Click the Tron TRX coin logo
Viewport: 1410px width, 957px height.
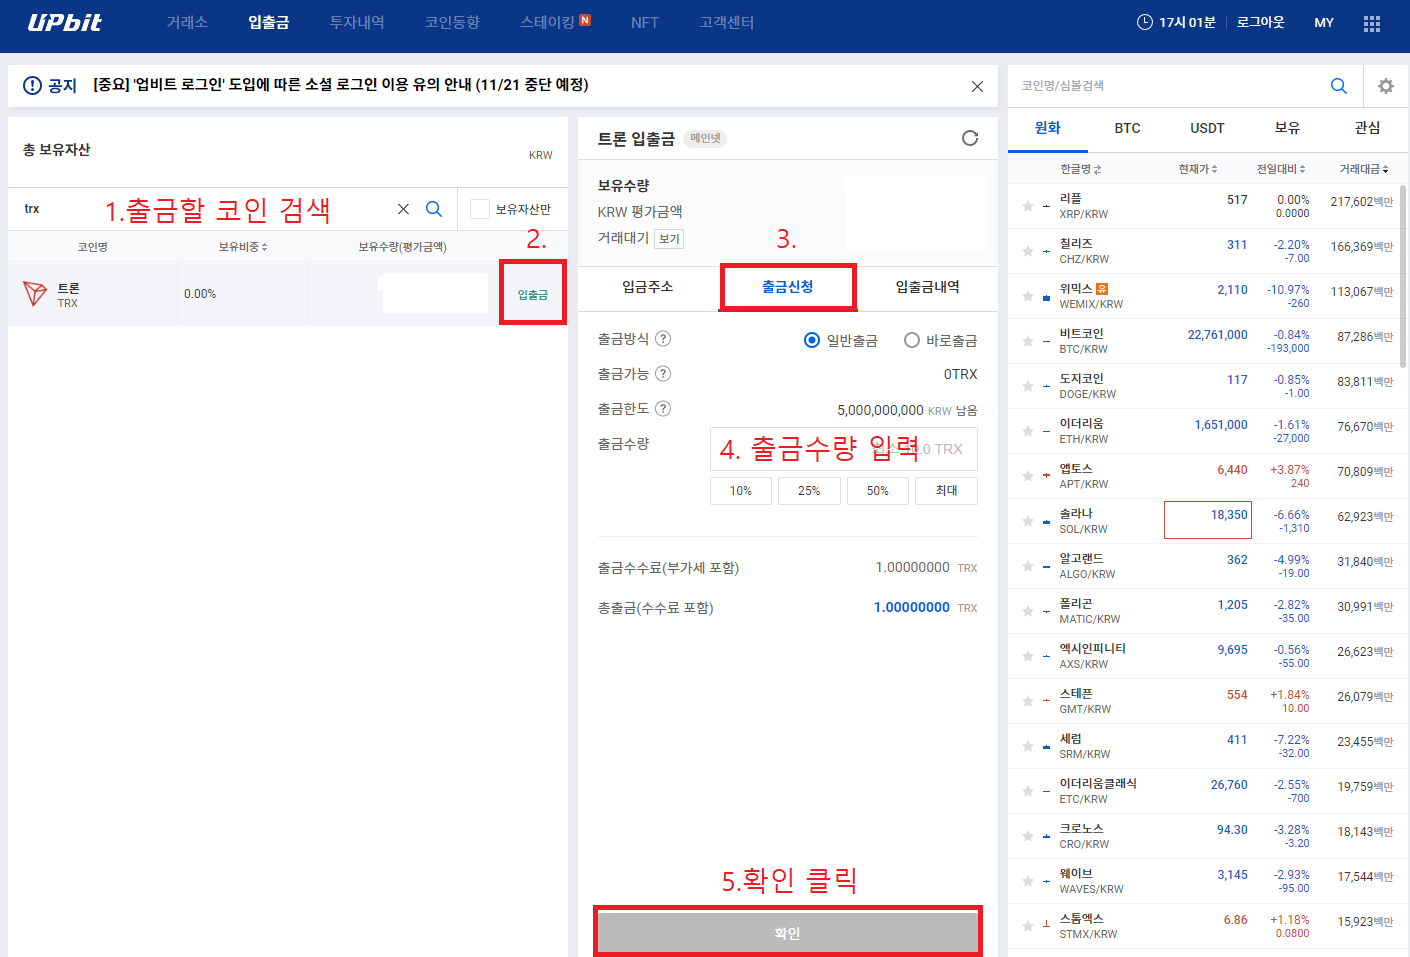point(35,294)
